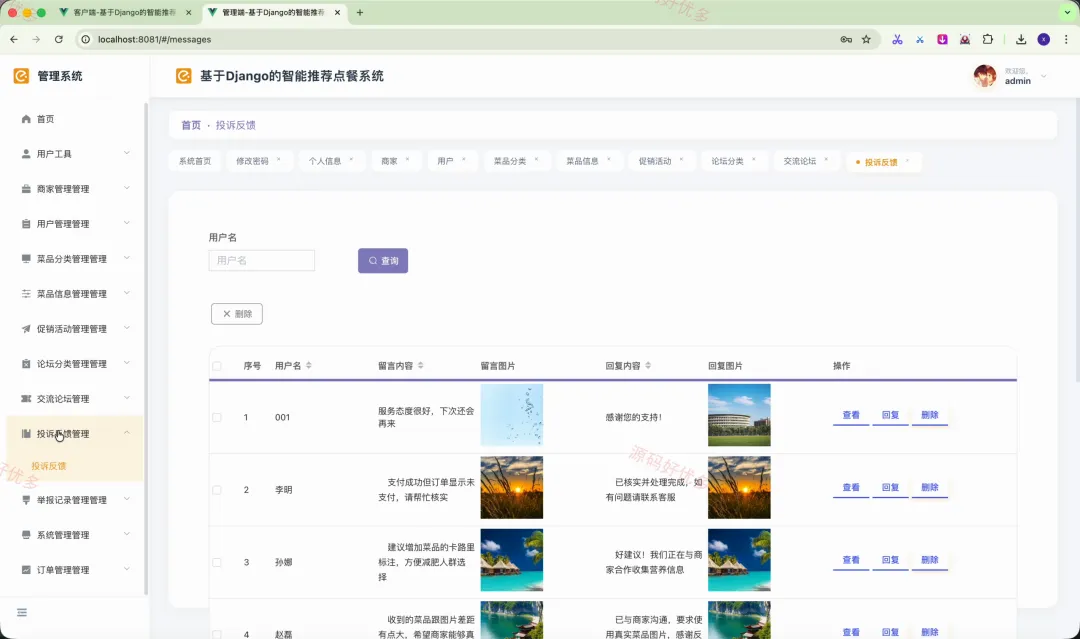Viewport: 1080px width, 639px height.
Task: Reload the page with the refresh icon
Action: point(59,39)
